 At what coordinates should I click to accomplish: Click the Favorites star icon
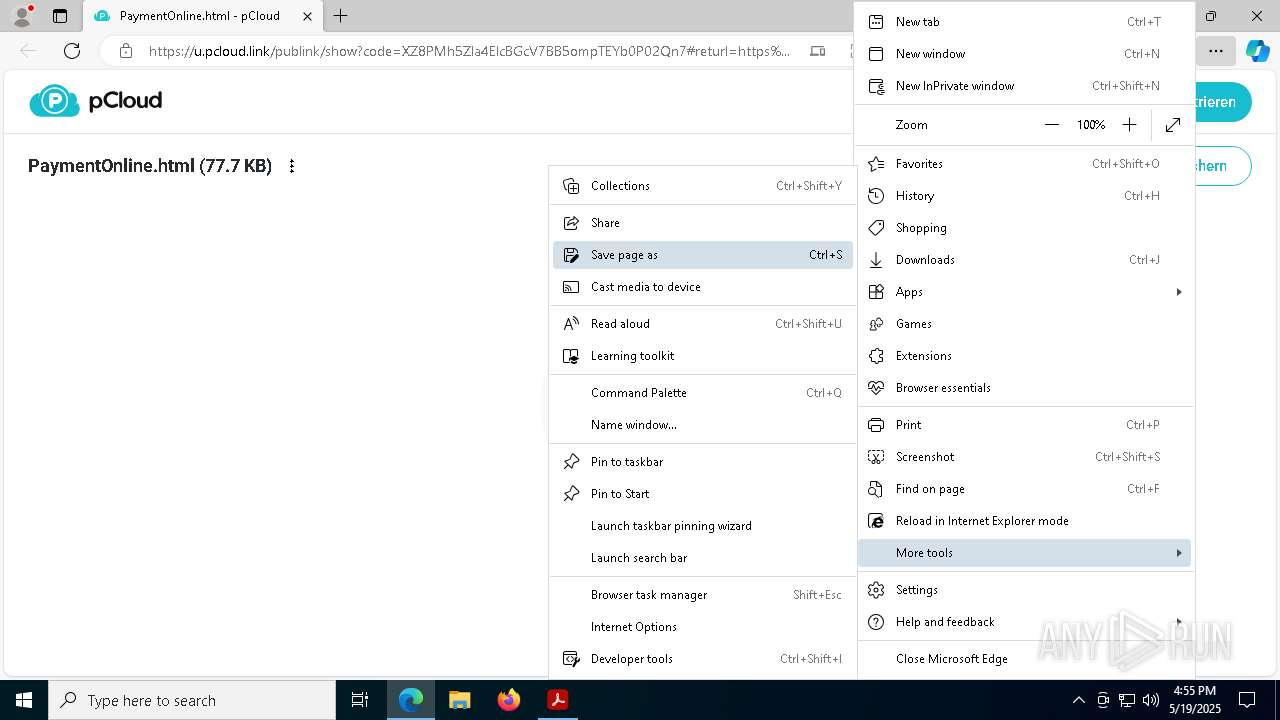point(876,164)
